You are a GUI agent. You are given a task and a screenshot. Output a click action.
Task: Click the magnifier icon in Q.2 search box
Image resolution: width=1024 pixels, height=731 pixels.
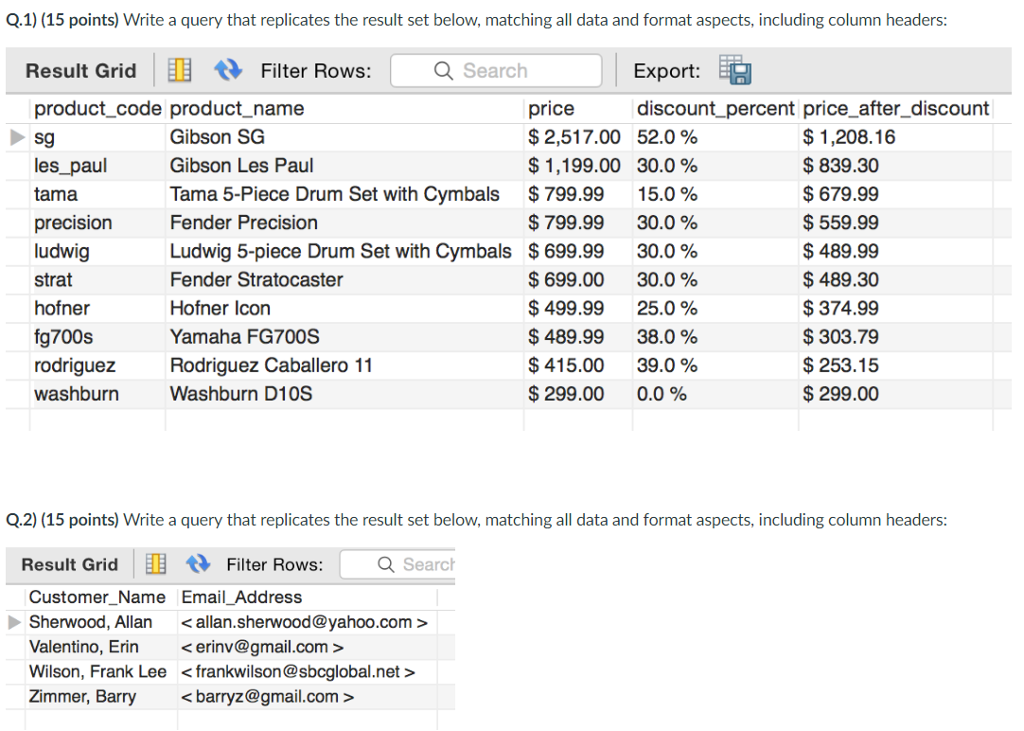385,564
